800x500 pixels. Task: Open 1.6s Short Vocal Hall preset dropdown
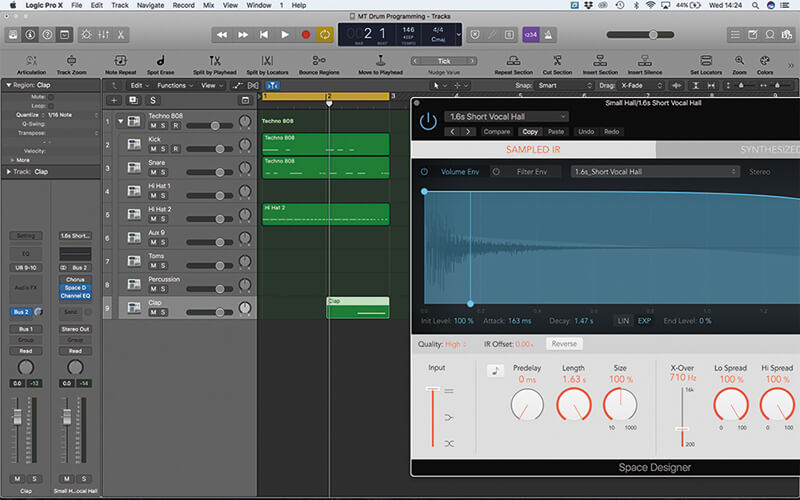tap(506, 116)
